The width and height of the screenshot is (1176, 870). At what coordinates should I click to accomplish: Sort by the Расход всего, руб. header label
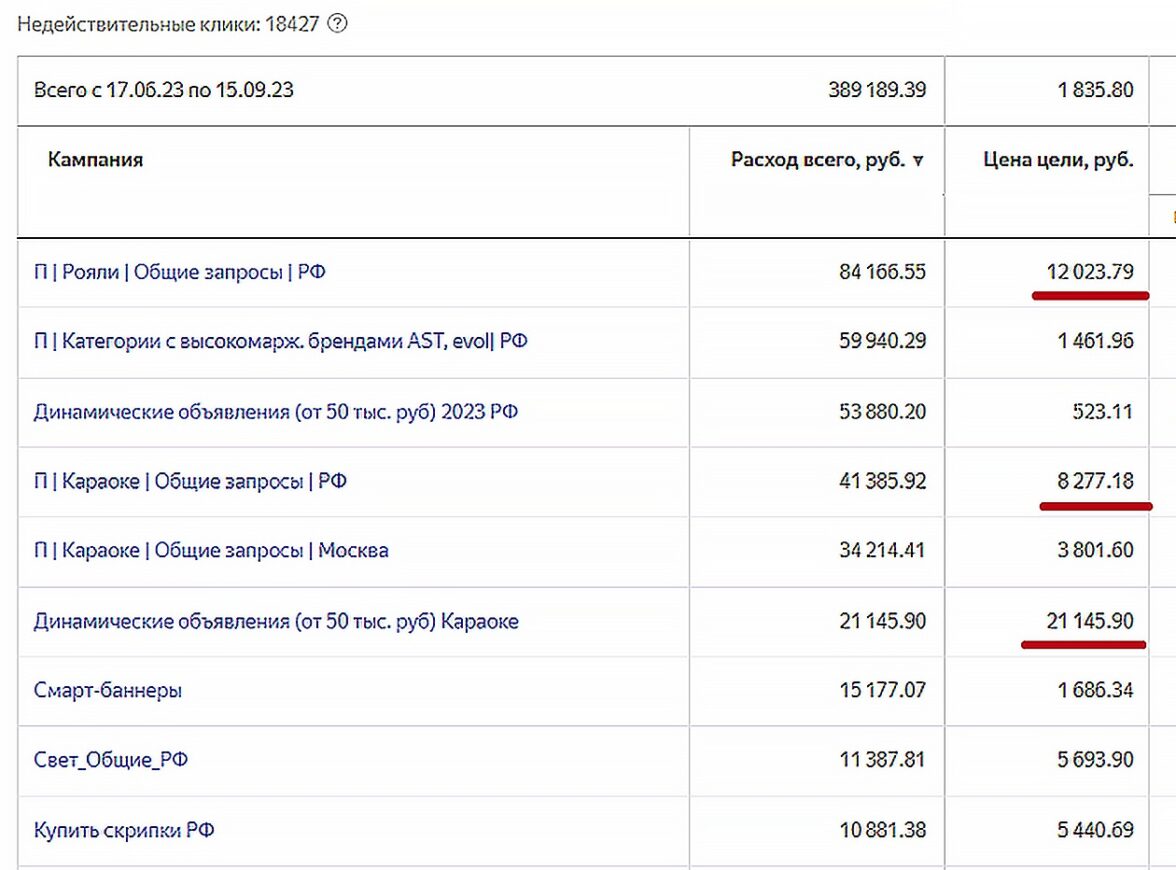click(818, 160)
